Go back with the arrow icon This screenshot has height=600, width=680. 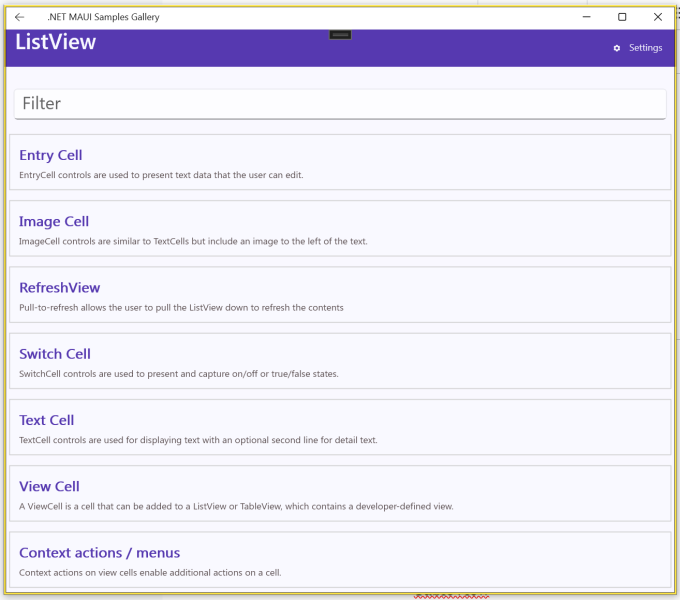(20, 17)
